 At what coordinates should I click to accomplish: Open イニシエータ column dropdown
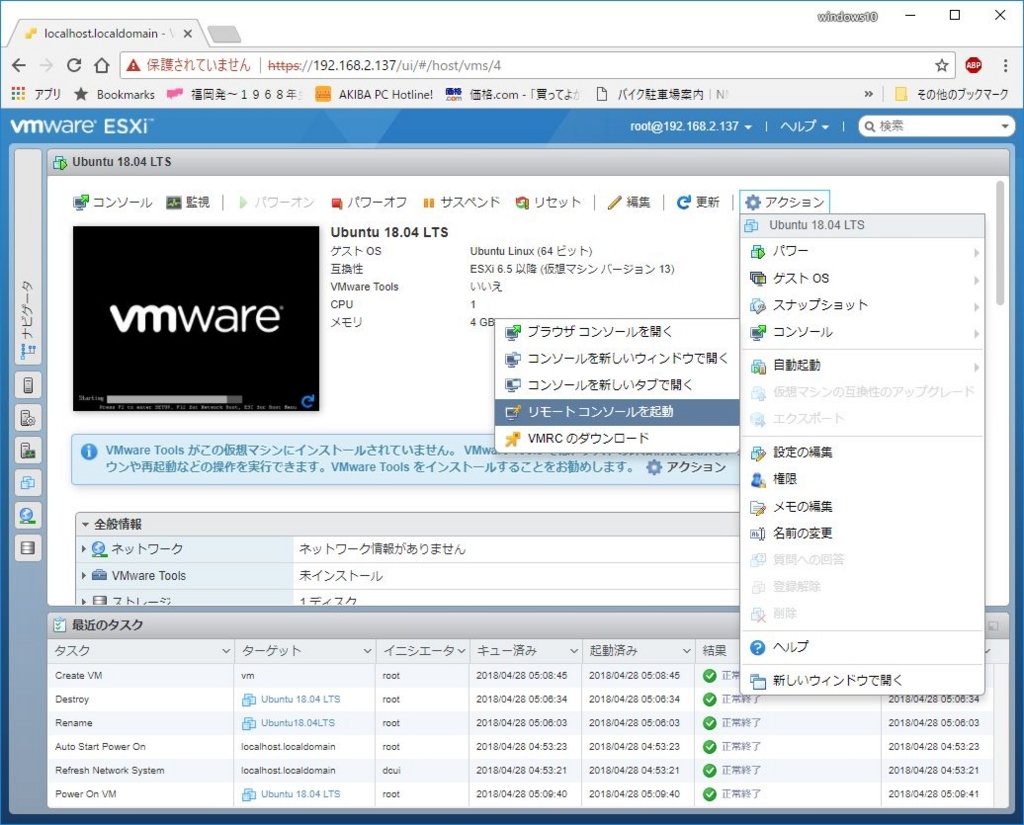coord(461,651)
